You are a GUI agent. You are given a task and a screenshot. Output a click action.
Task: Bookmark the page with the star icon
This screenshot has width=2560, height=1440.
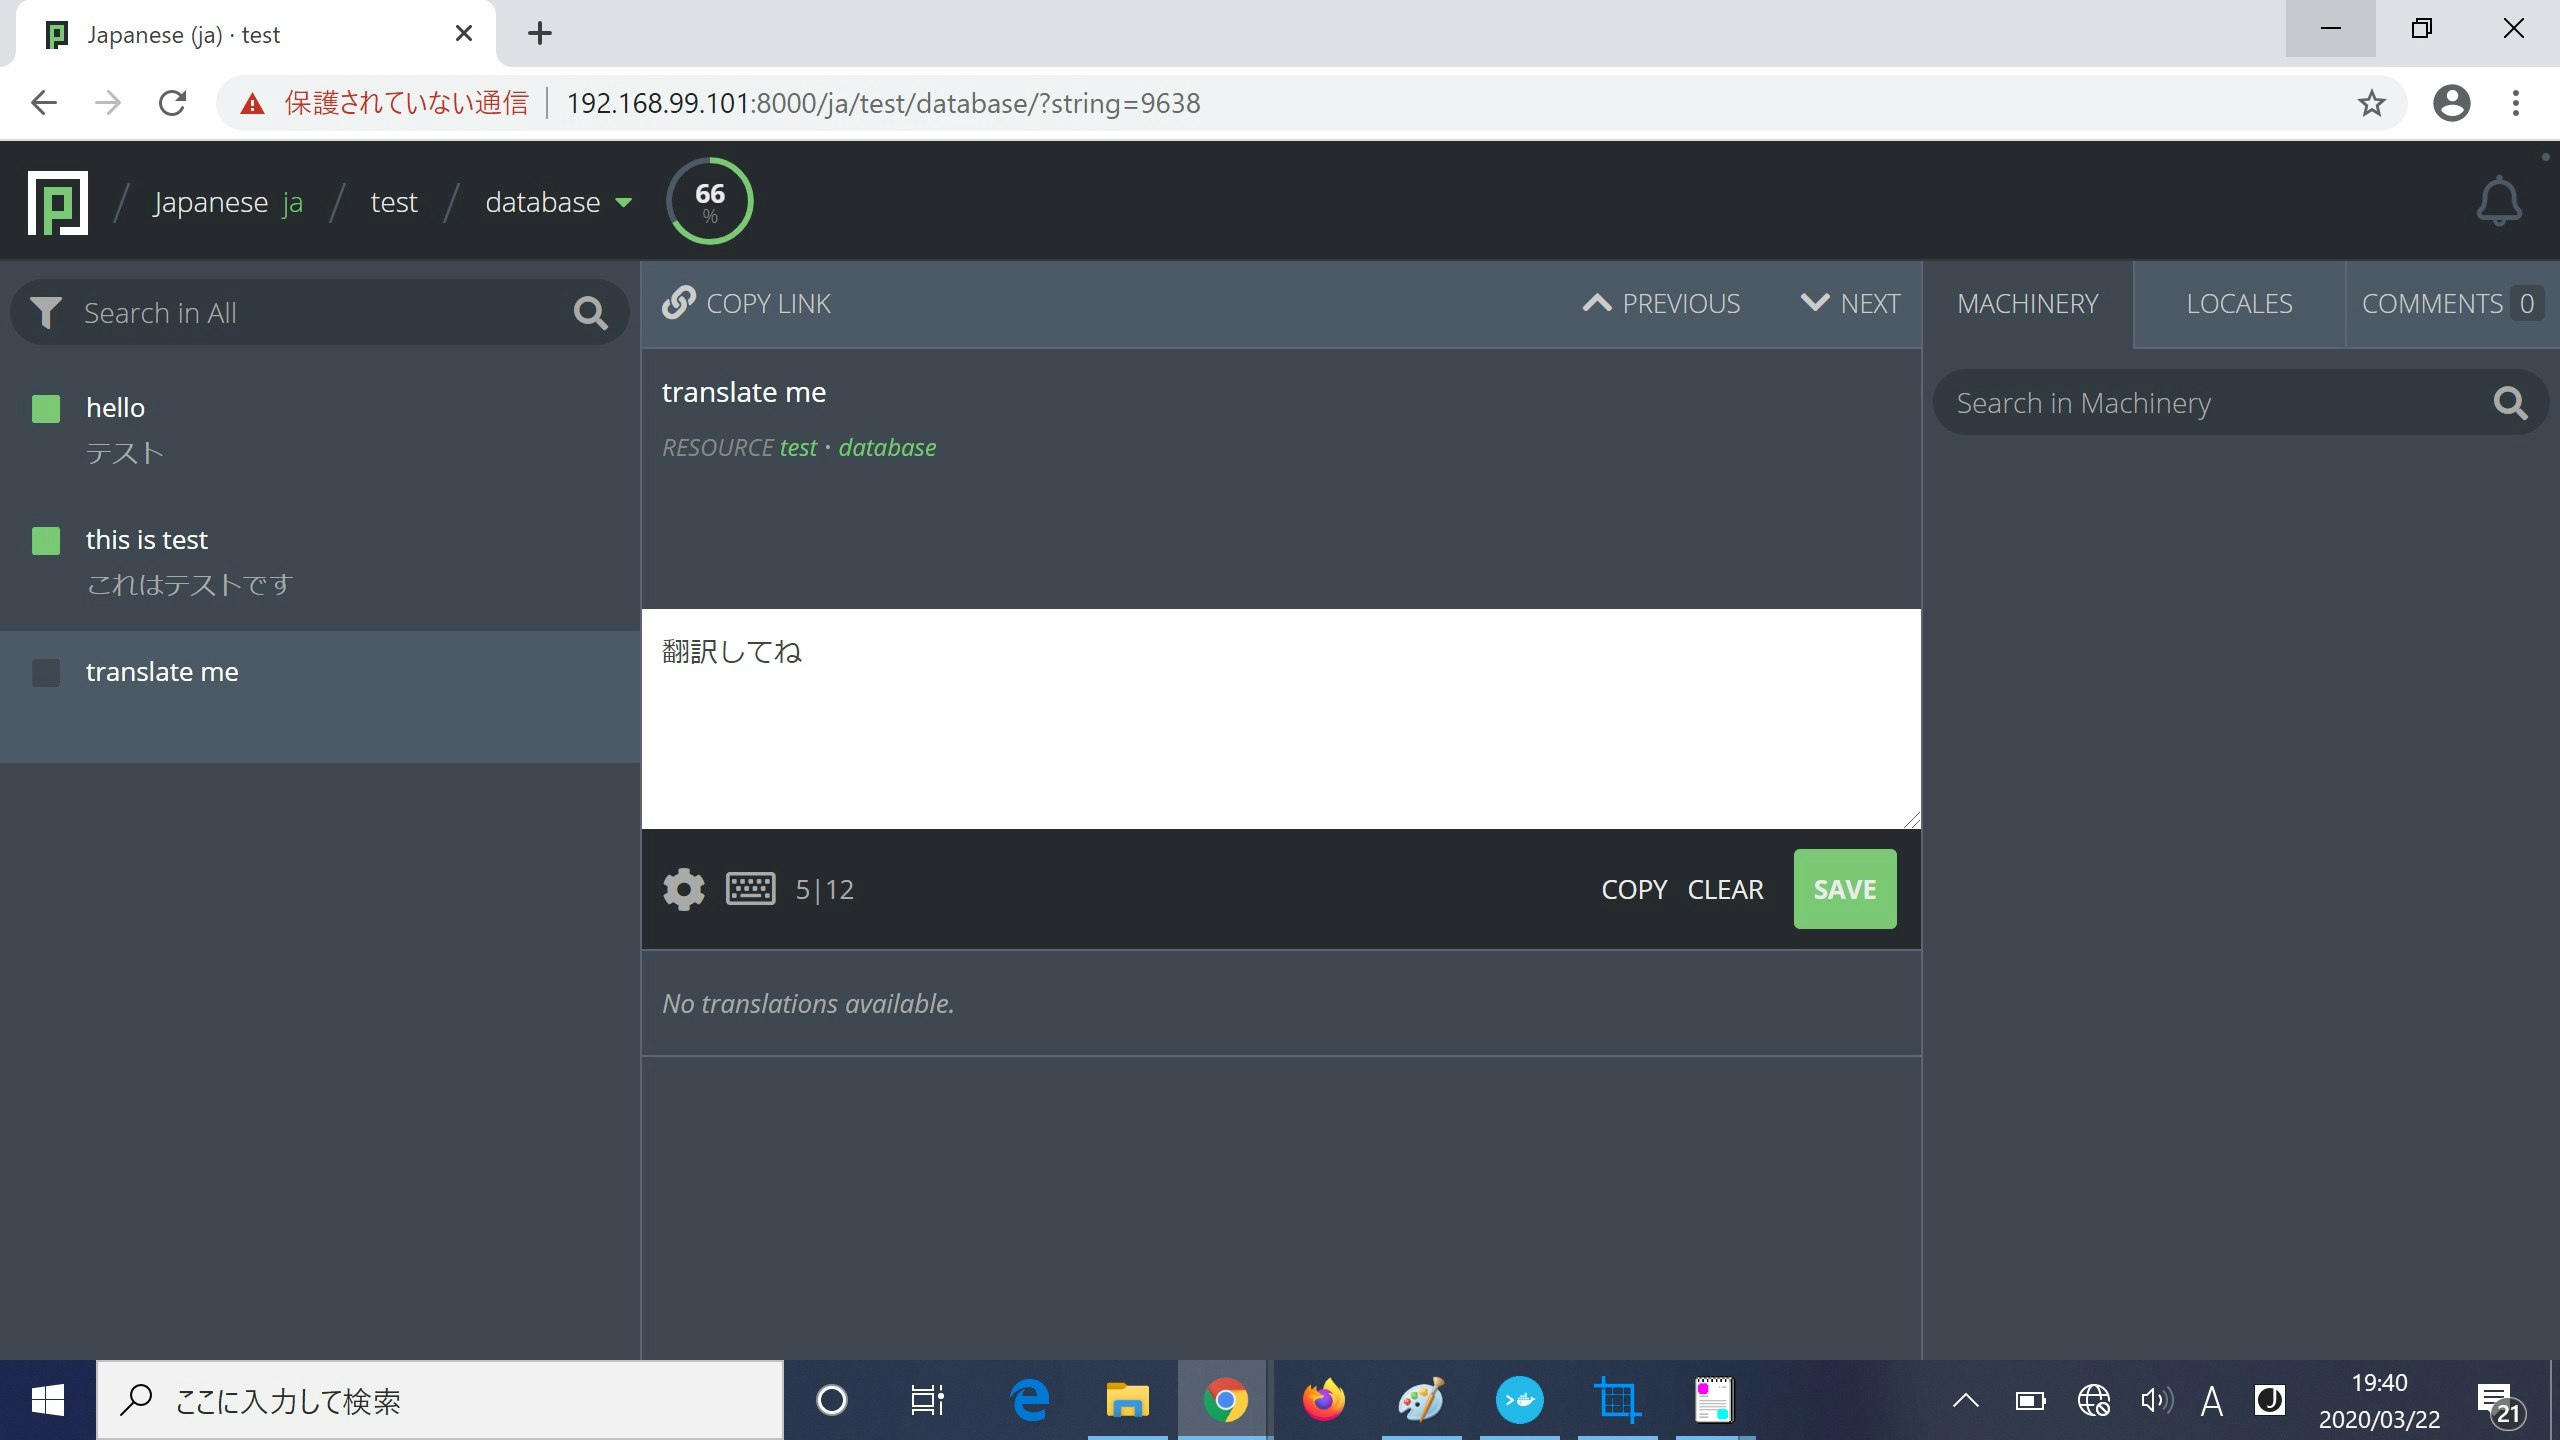pyautogui.click(x=2372, y=103)
